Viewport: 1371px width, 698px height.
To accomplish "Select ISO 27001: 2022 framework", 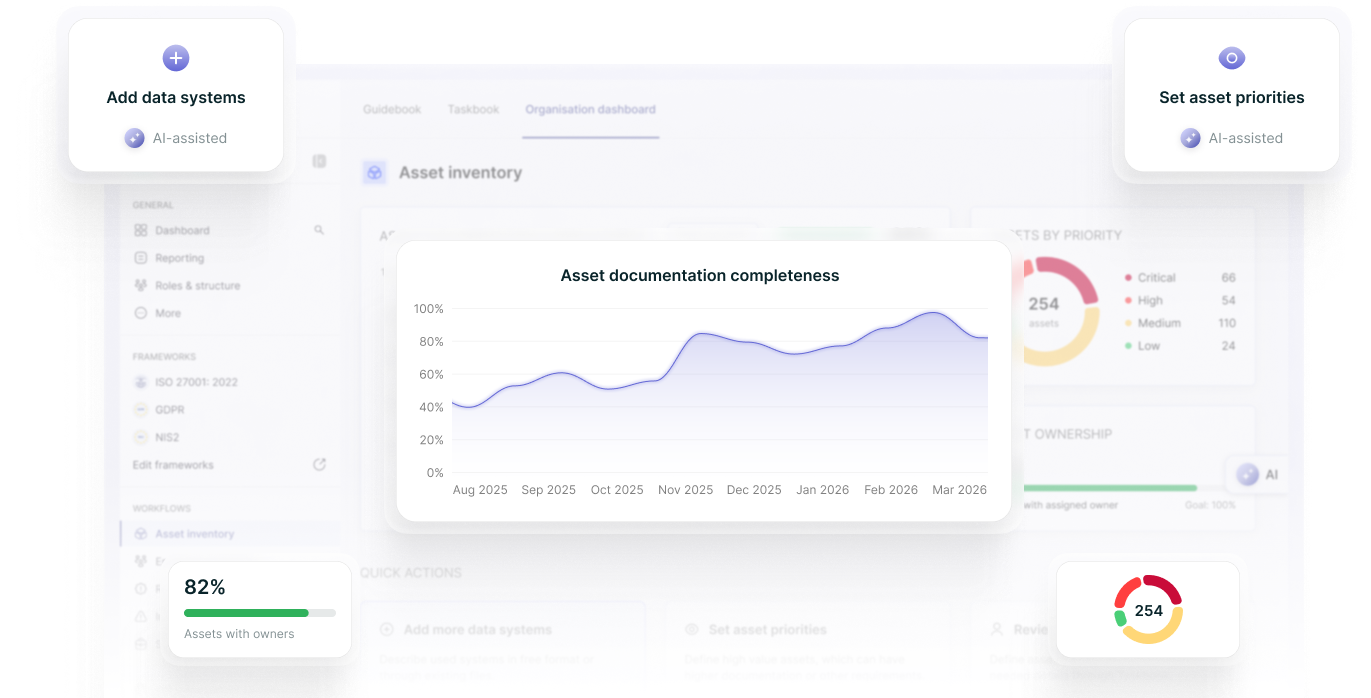I will click(196, 382).
